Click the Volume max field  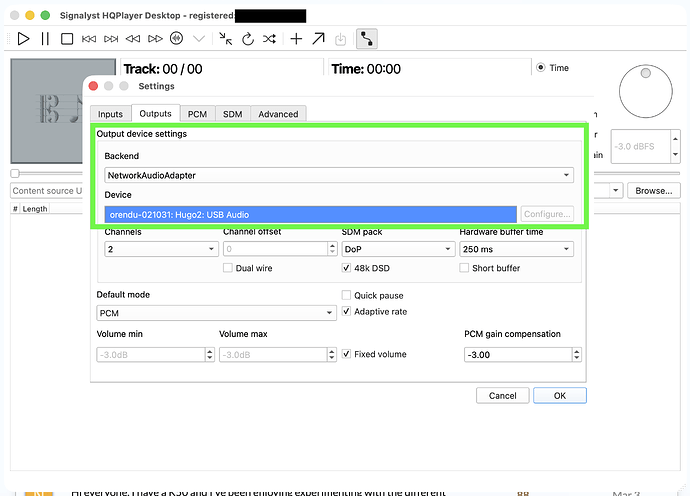tap(273, 355)
